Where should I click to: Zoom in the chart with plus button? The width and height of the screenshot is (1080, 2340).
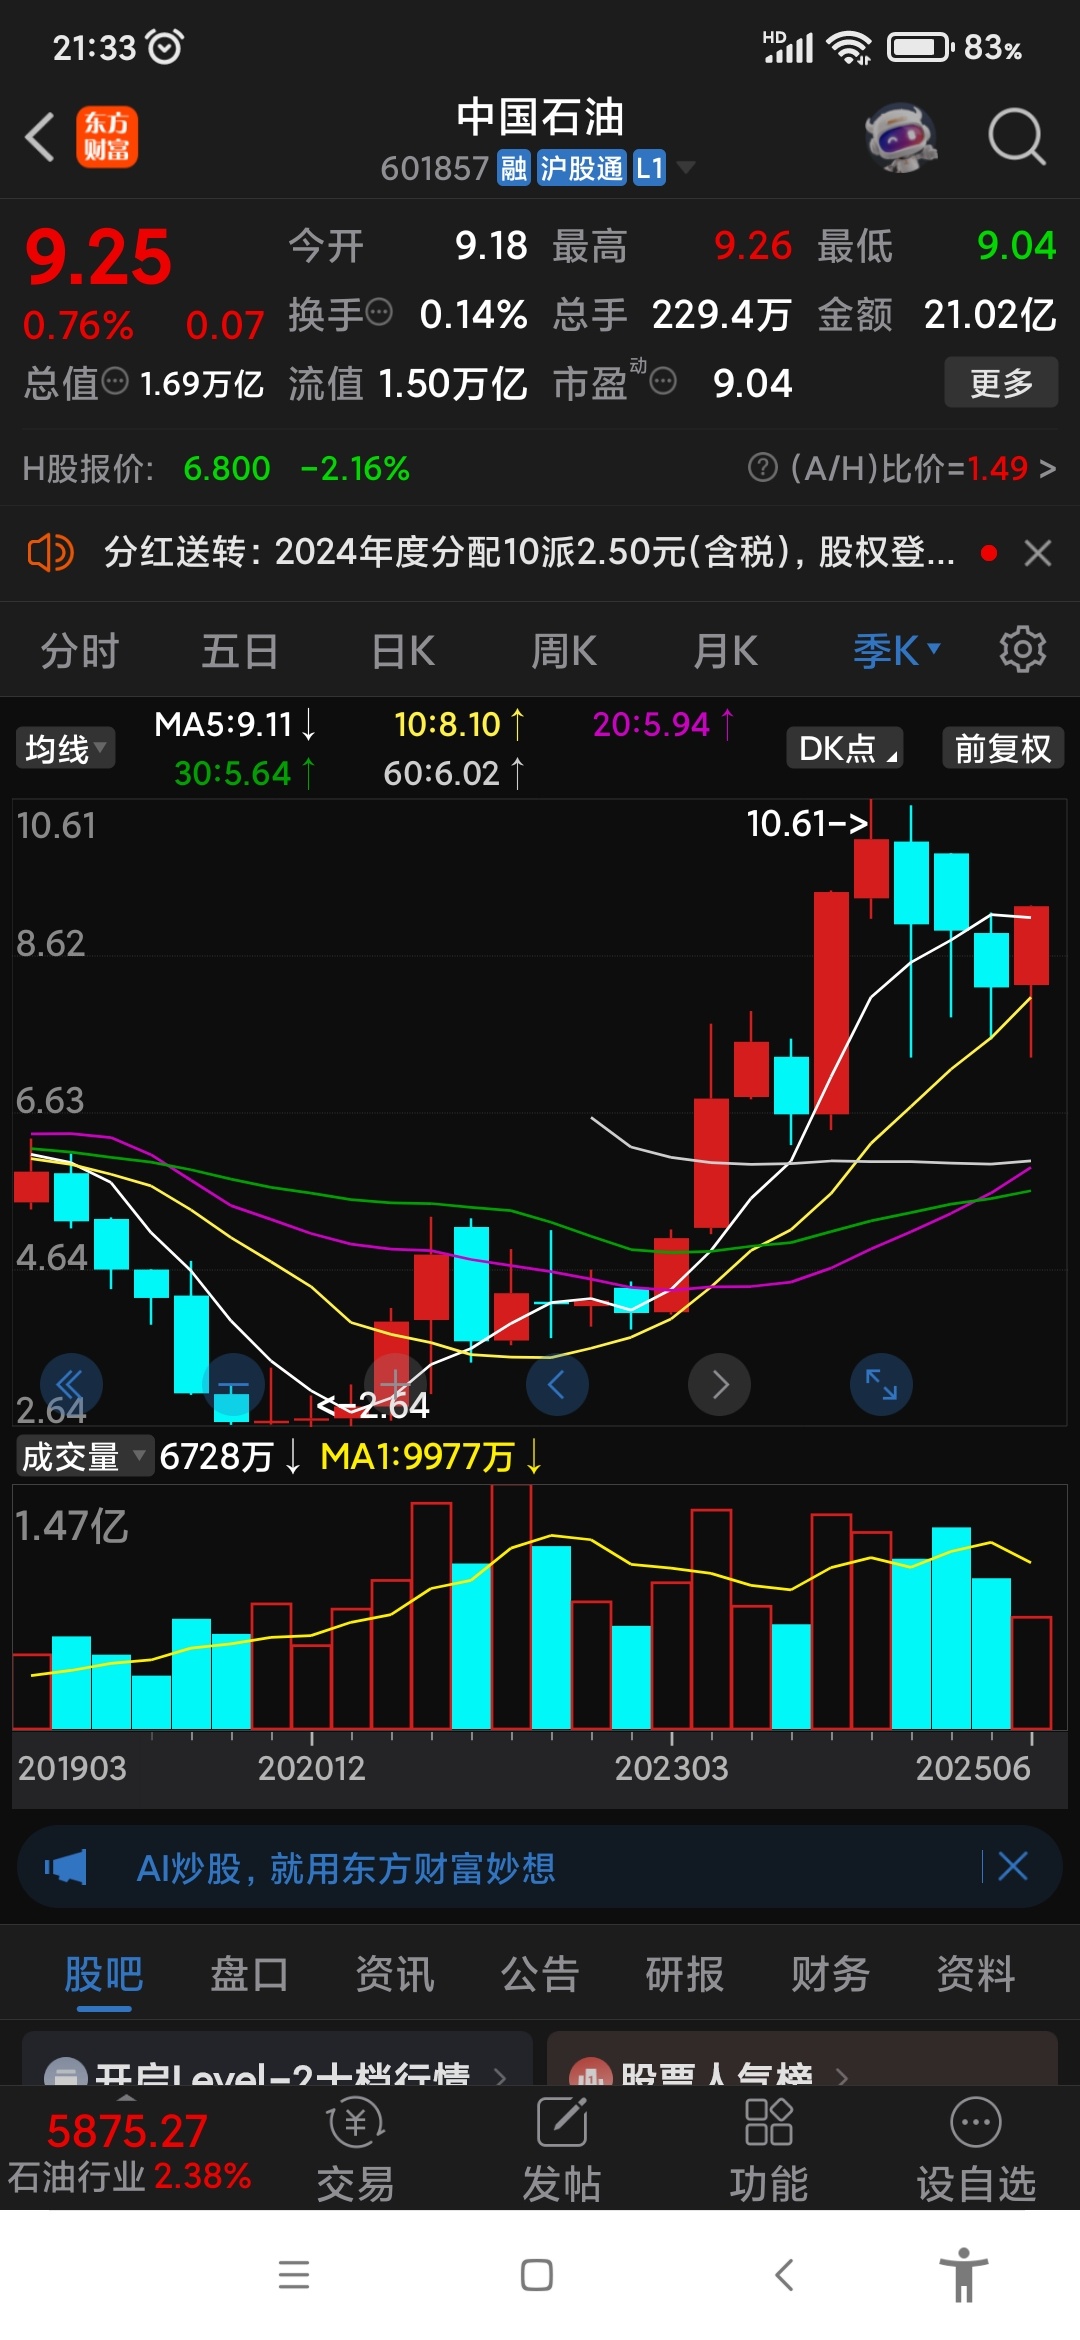click(395, 1384)
